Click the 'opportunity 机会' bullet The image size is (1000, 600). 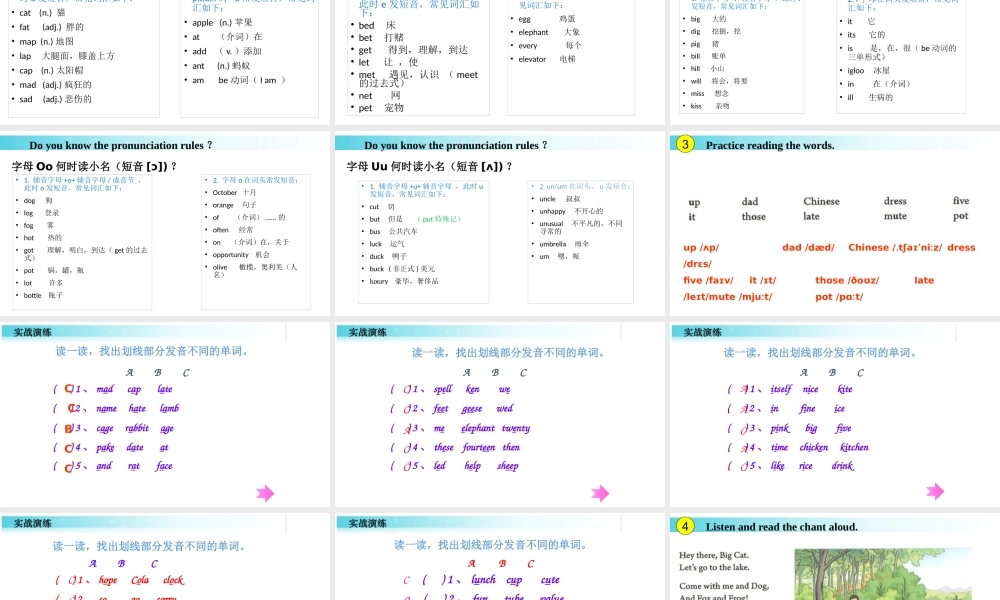[241, 254]
